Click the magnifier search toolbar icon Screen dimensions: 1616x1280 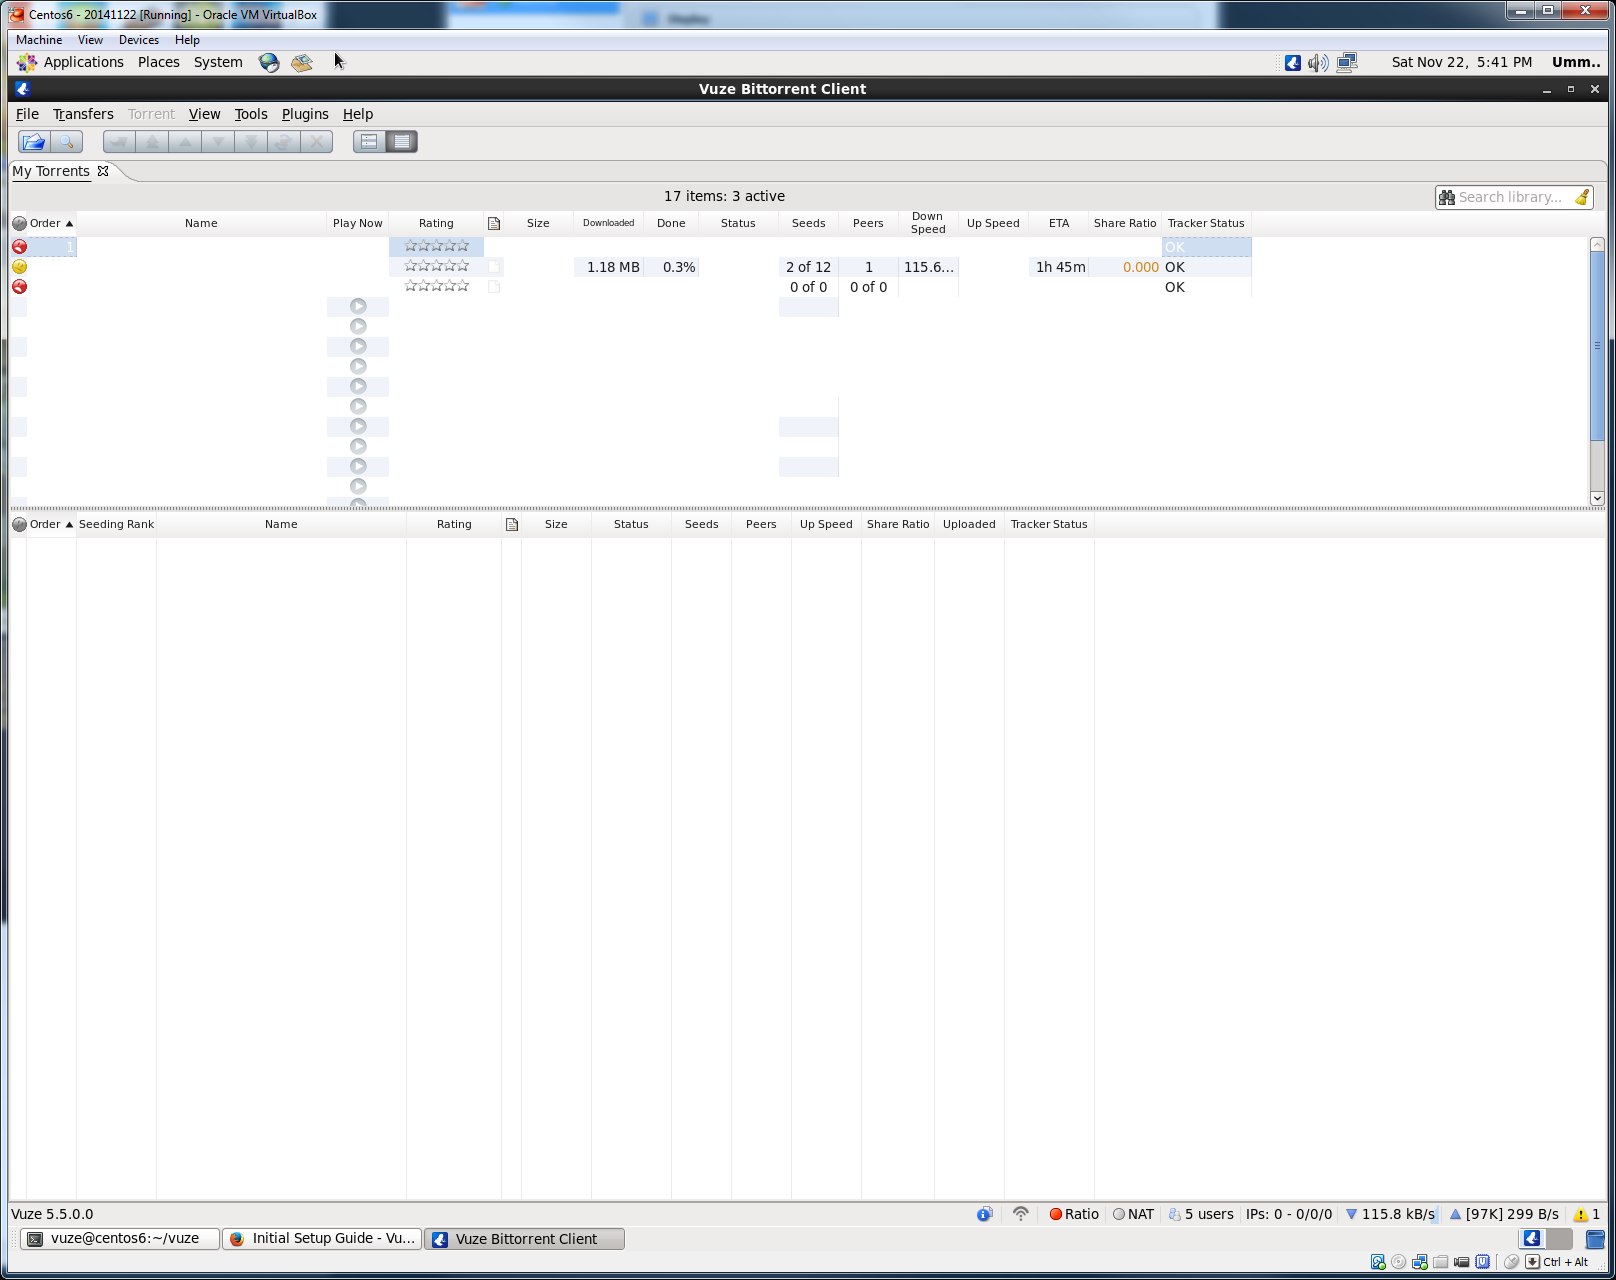pyautogui.click(x=67, y=142)
